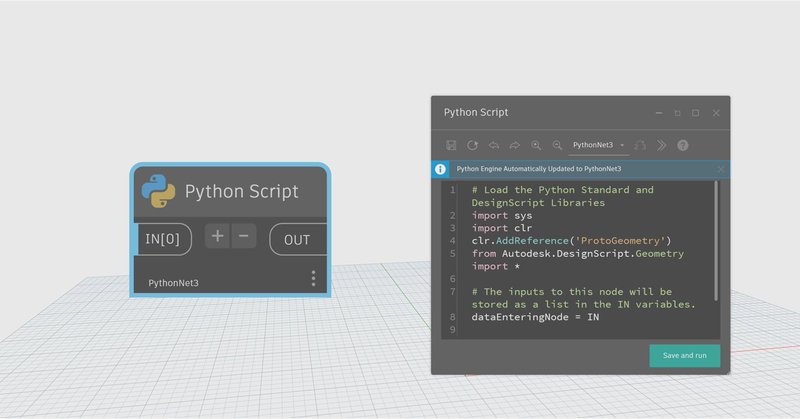This screenshot has height=419, width=800.
Task: Open the PythonNet3 engine dropdown
Action: pyautogui.click(x=598, y=145)
